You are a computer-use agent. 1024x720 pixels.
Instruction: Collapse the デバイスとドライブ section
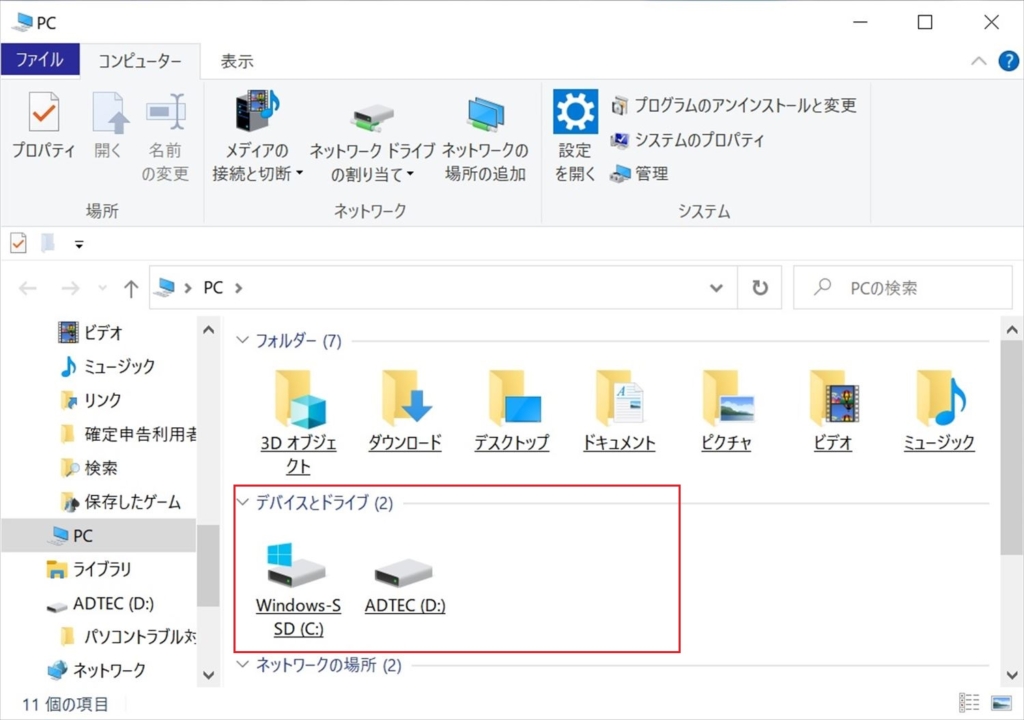click(x=242, y=503)
